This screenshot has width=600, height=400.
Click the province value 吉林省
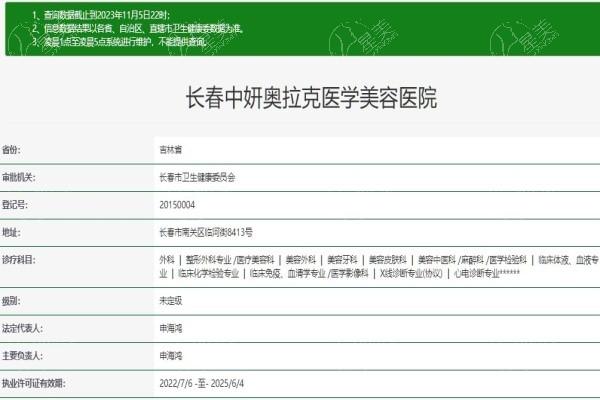(171, 150)
